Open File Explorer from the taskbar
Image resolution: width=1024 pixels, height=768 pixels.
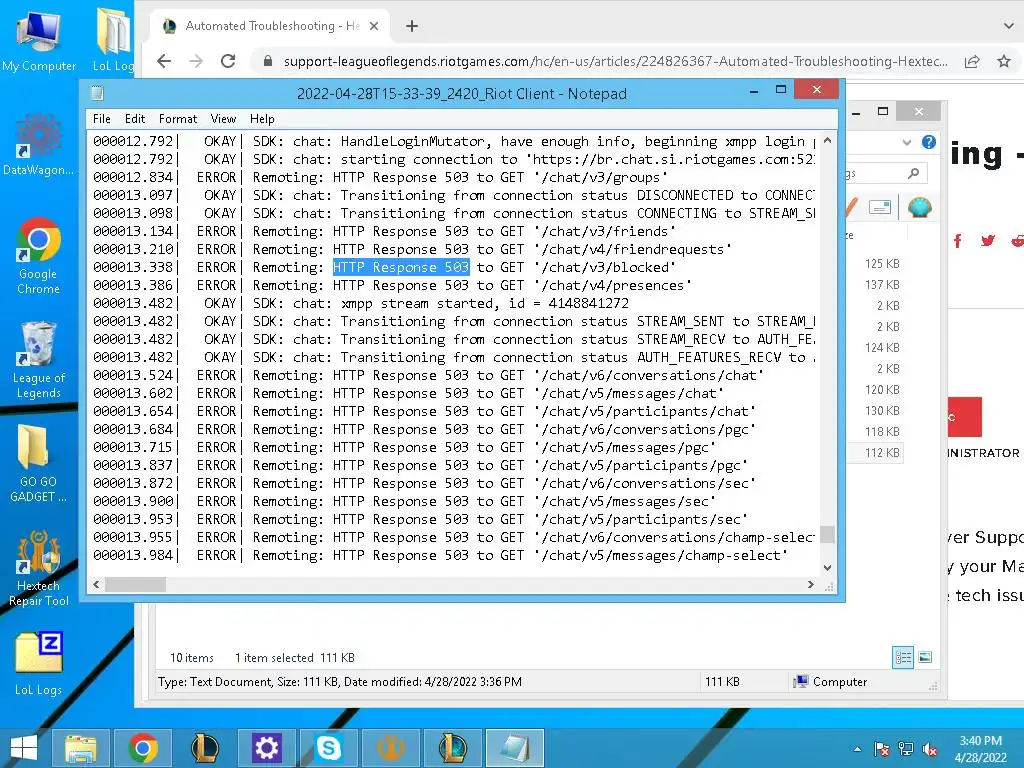pyautogui.click(x=80, y=748)
